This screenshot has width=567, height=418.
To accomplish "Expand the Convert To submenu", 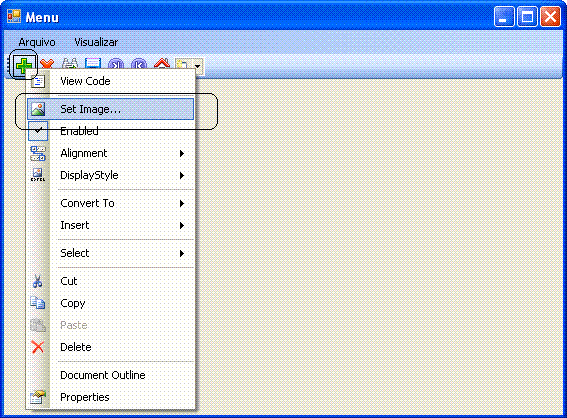I will [110, 203].
